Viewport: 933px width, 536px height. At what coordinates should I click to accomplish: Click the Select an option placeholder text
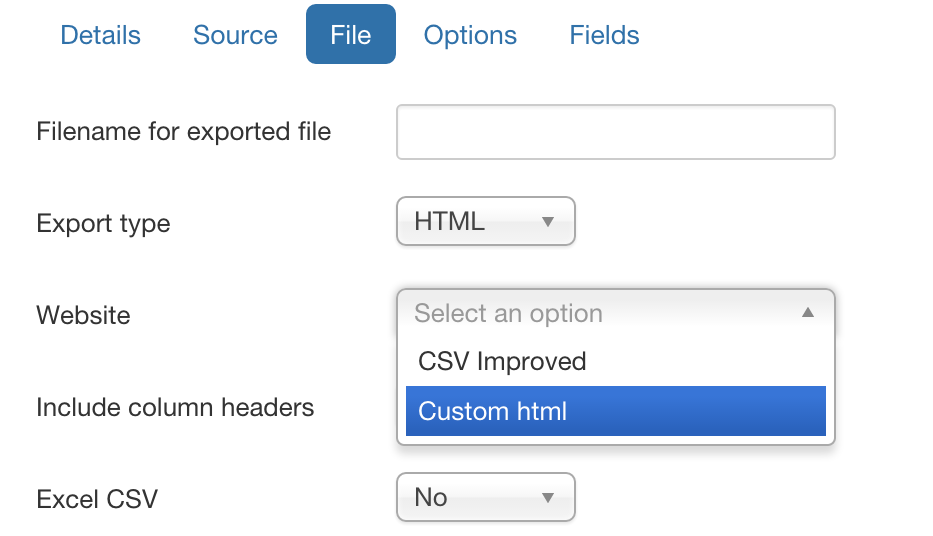[509, 314]
